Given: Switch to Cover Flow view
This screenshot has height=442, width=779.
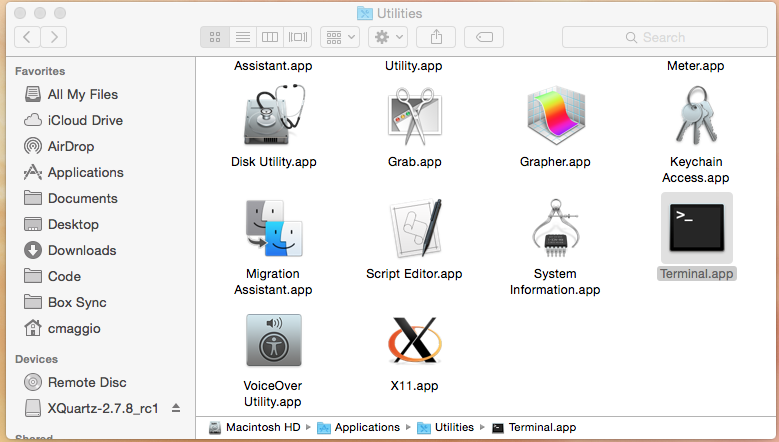Looking at the screenshot, I should (x=298, y=37).
